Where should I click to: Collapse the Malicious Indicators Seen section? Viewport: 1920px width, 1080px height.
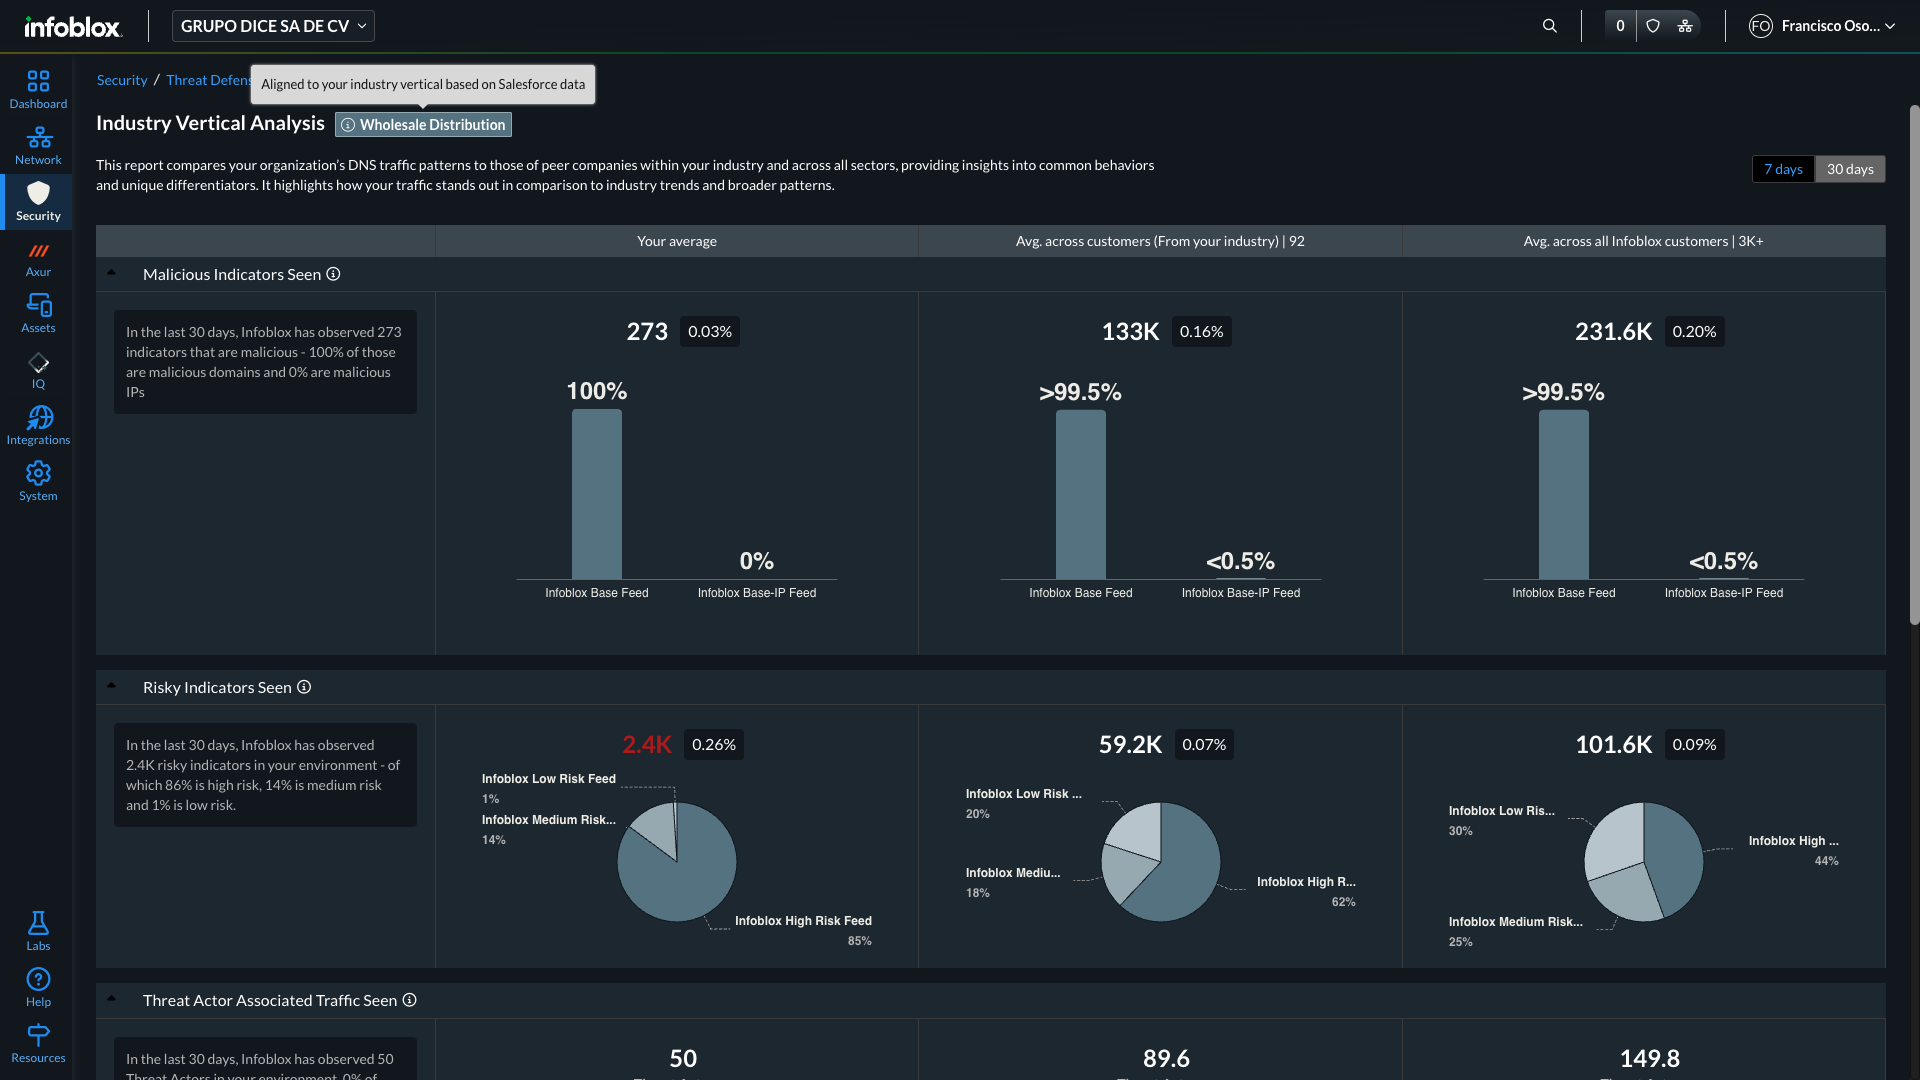pyautogui.click(x=111, y=273)
